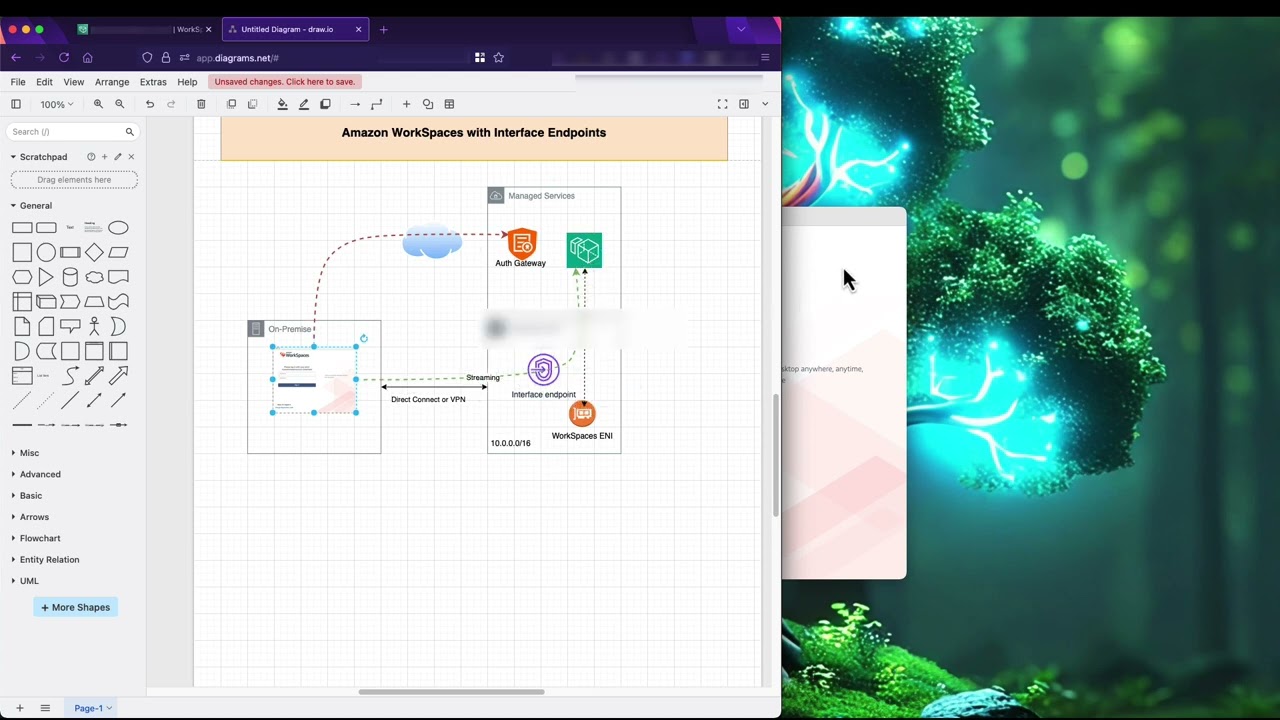This screenshot has height=720, width=1280.
Task: Delete selection with the trash icon
Action: pos(201,104)
